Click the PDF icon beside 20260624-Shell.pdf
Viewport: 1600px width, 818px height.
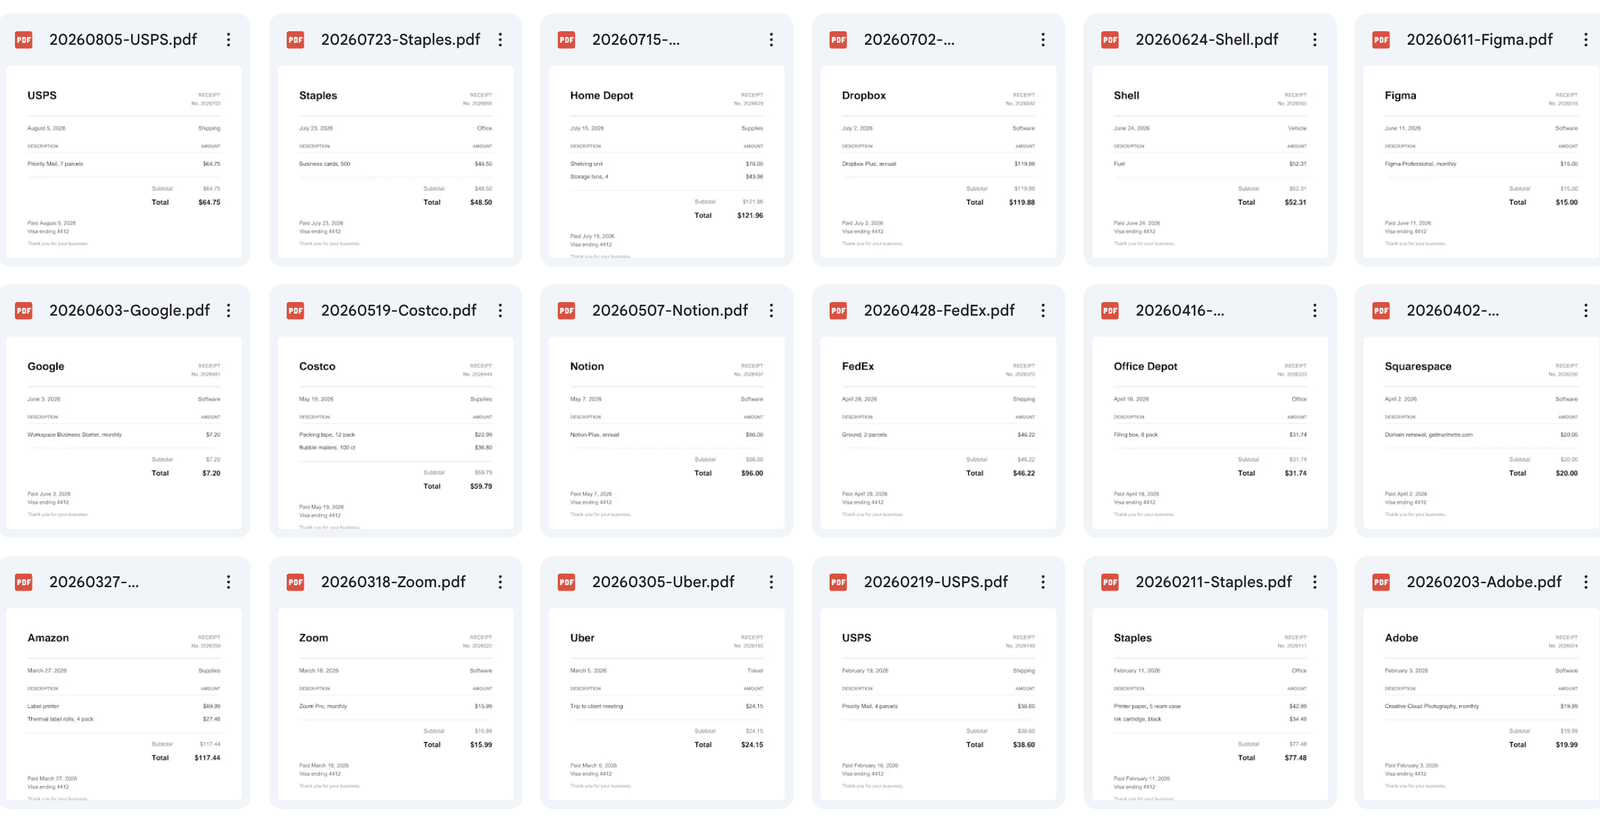pyautogui.click(x=1110, y=40)
